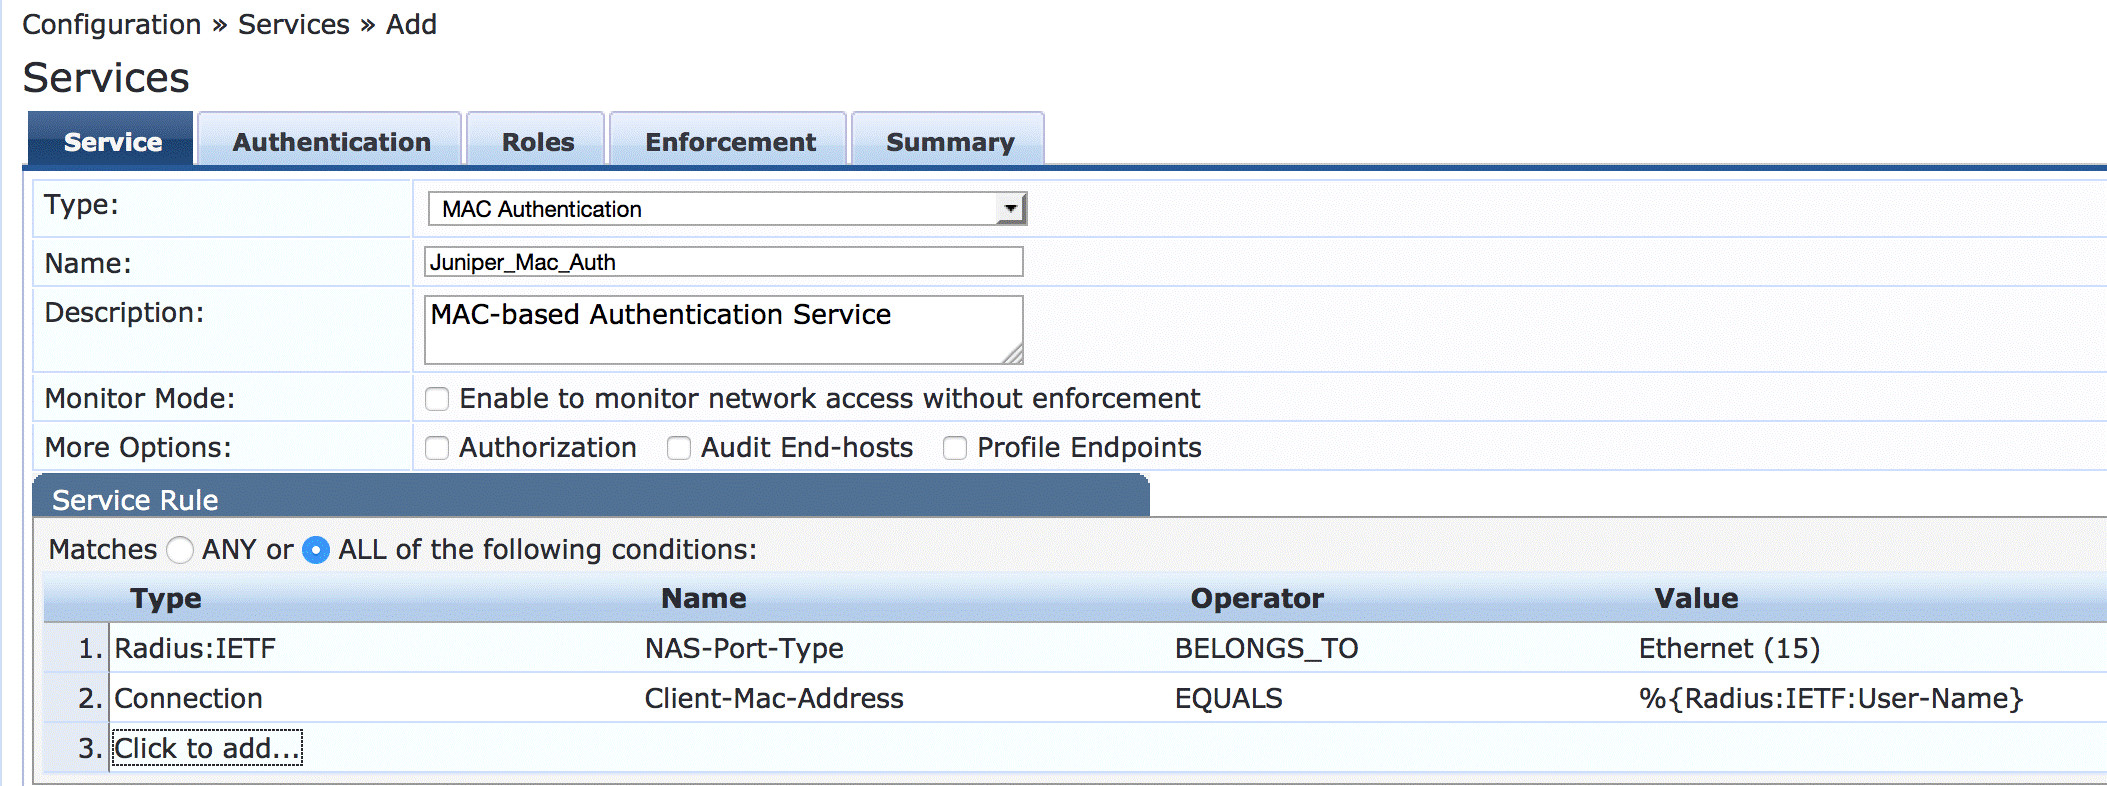This screenshot has height=786, width=2107.
Task: Select the Radius:IETF rule row
Action: [195, 649]
